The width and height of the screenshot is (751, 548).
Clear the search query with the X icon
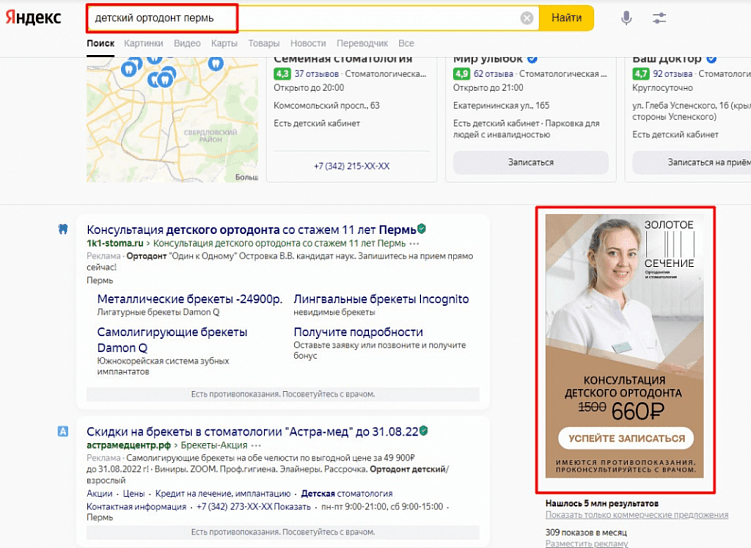[526, 18]
